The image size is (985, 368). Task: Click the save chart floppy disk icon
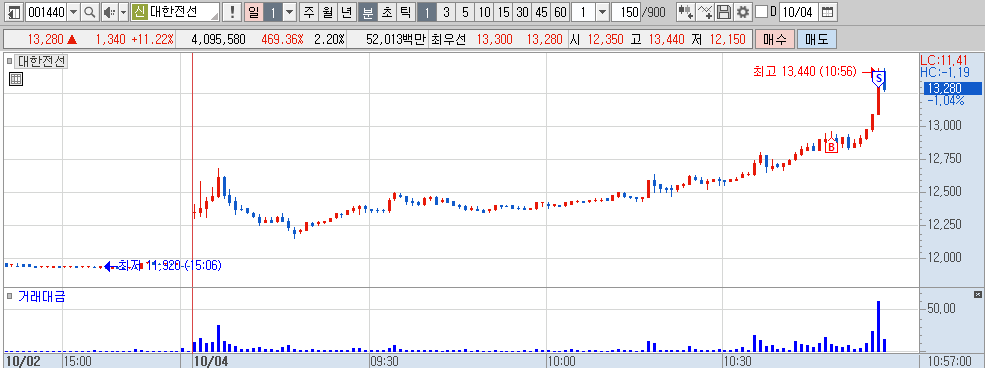coord(724,12)
